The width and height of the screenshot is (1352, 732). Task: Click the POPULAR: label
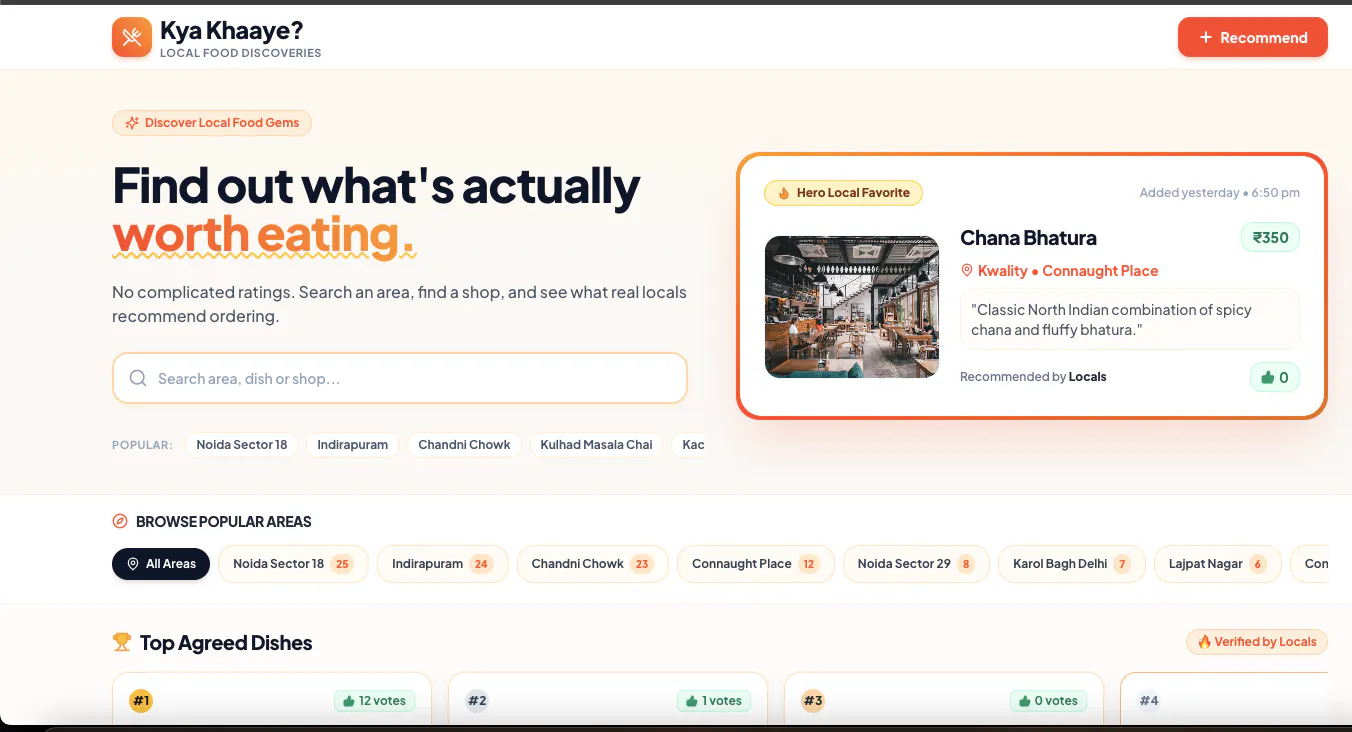click(x=142, y=445)
